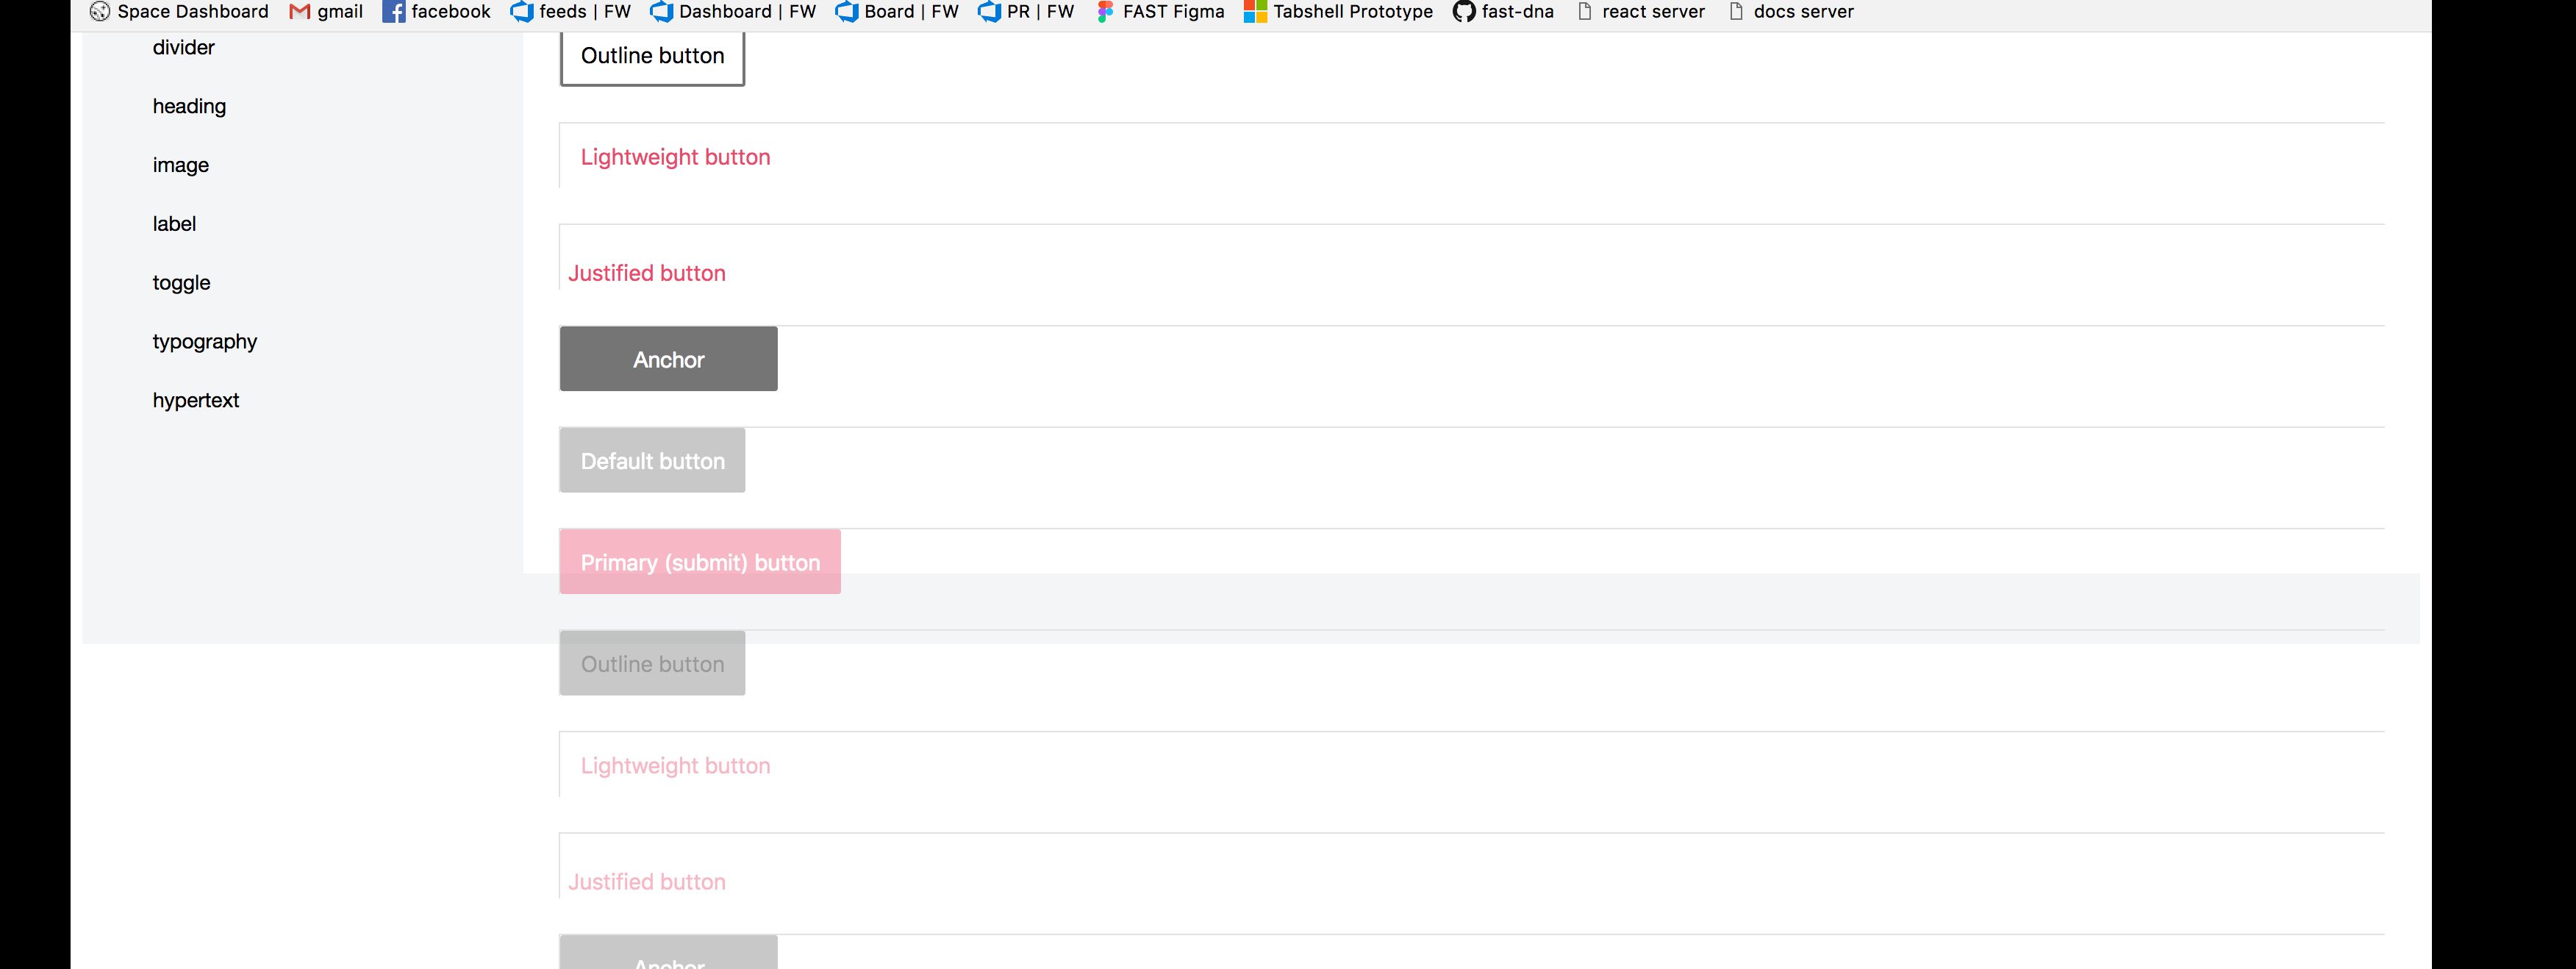2576x969 pixels.
Task: Click the disabled Default button
Action: pyautogui.click(x=652, y=461)
